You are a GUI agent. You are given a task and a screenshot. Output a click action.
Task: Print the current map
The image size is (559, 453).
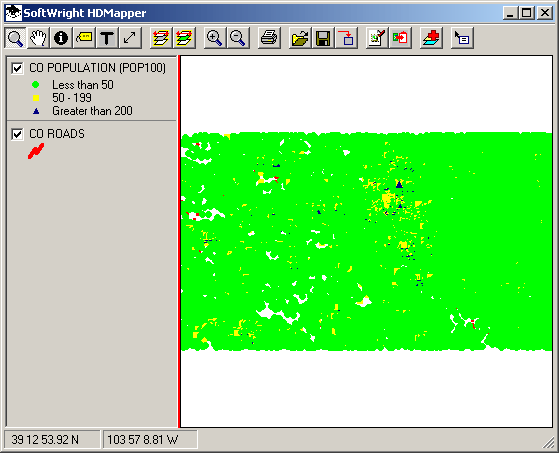[x=268, y=38]
